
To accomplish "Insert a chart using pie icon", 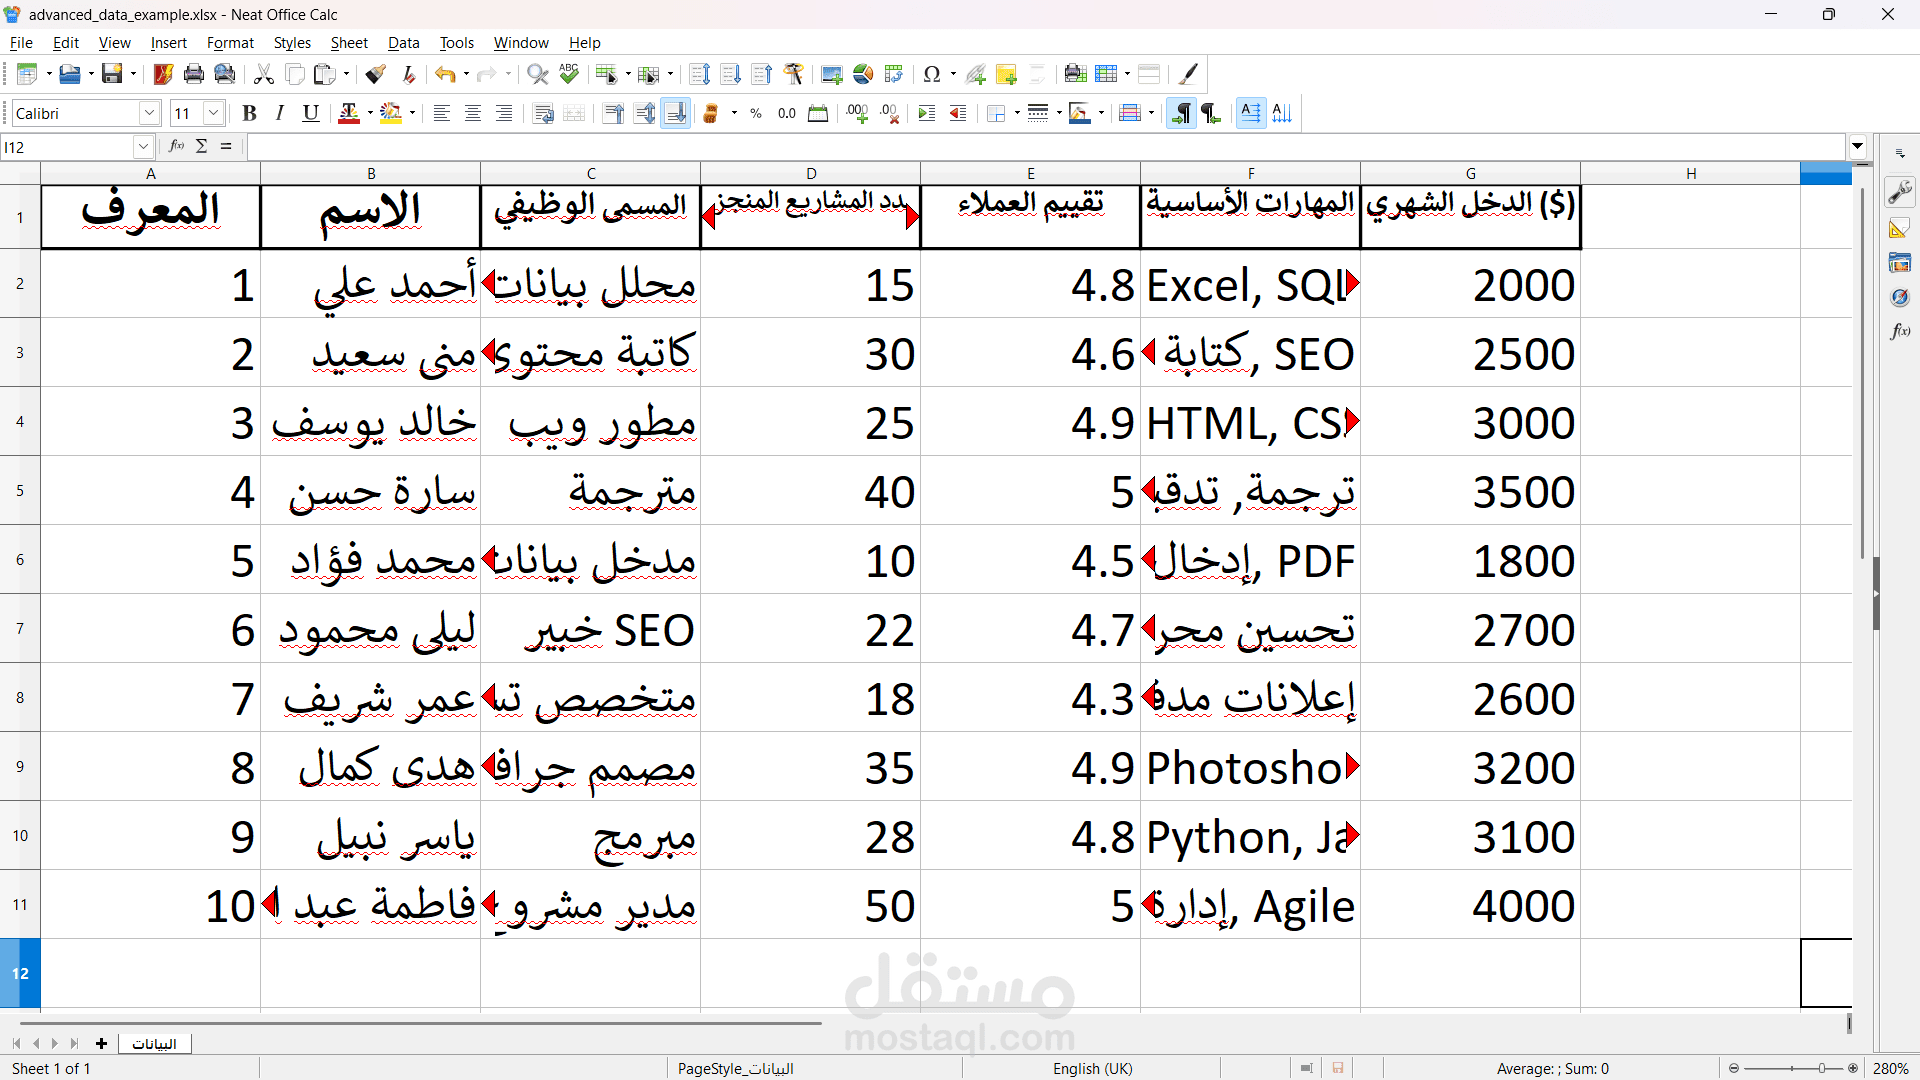I will pos(863,74).
